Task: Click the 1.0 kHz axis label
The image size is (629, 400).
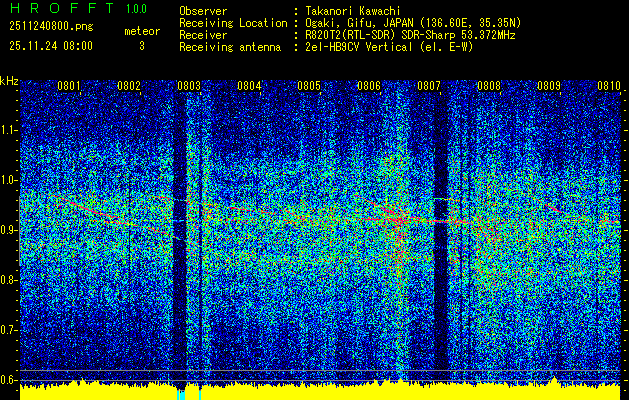Action: [x=8, y=181]
